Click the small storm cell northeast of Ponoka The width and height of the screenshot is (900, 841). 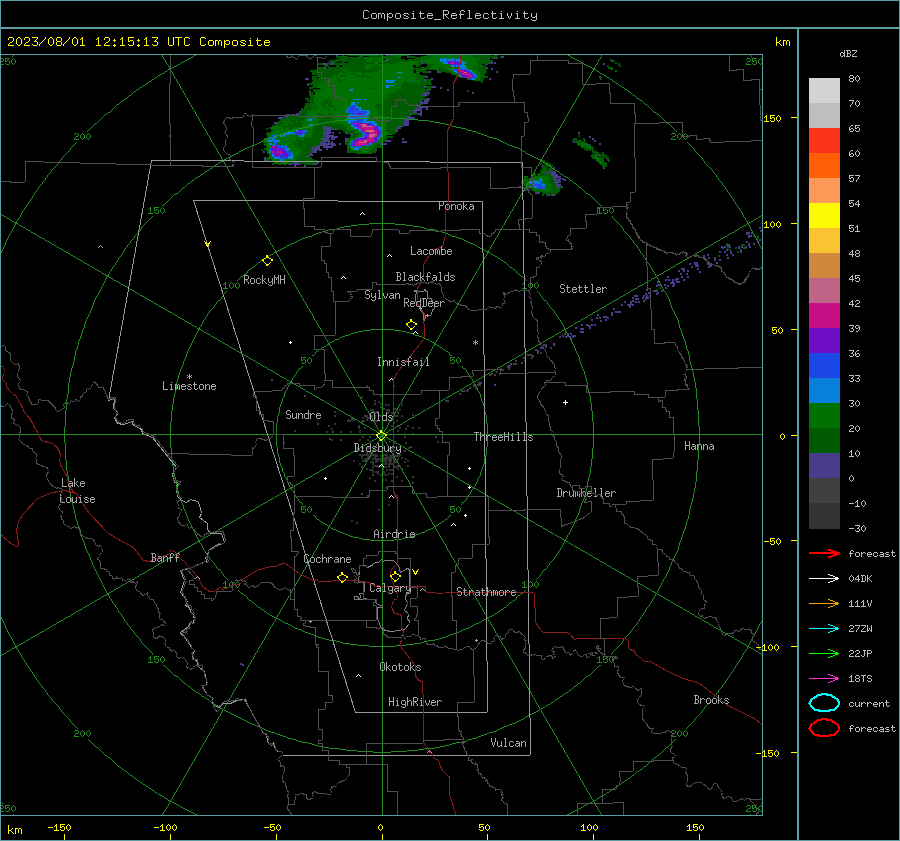pos(542,180)
